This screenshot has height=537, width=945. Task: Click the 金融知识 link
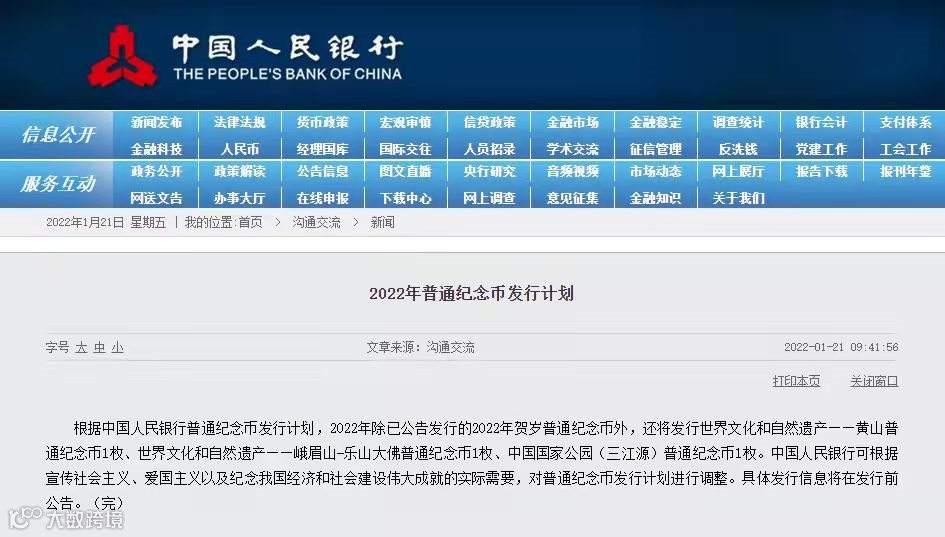pyautogui.click(x=656, y=198)
